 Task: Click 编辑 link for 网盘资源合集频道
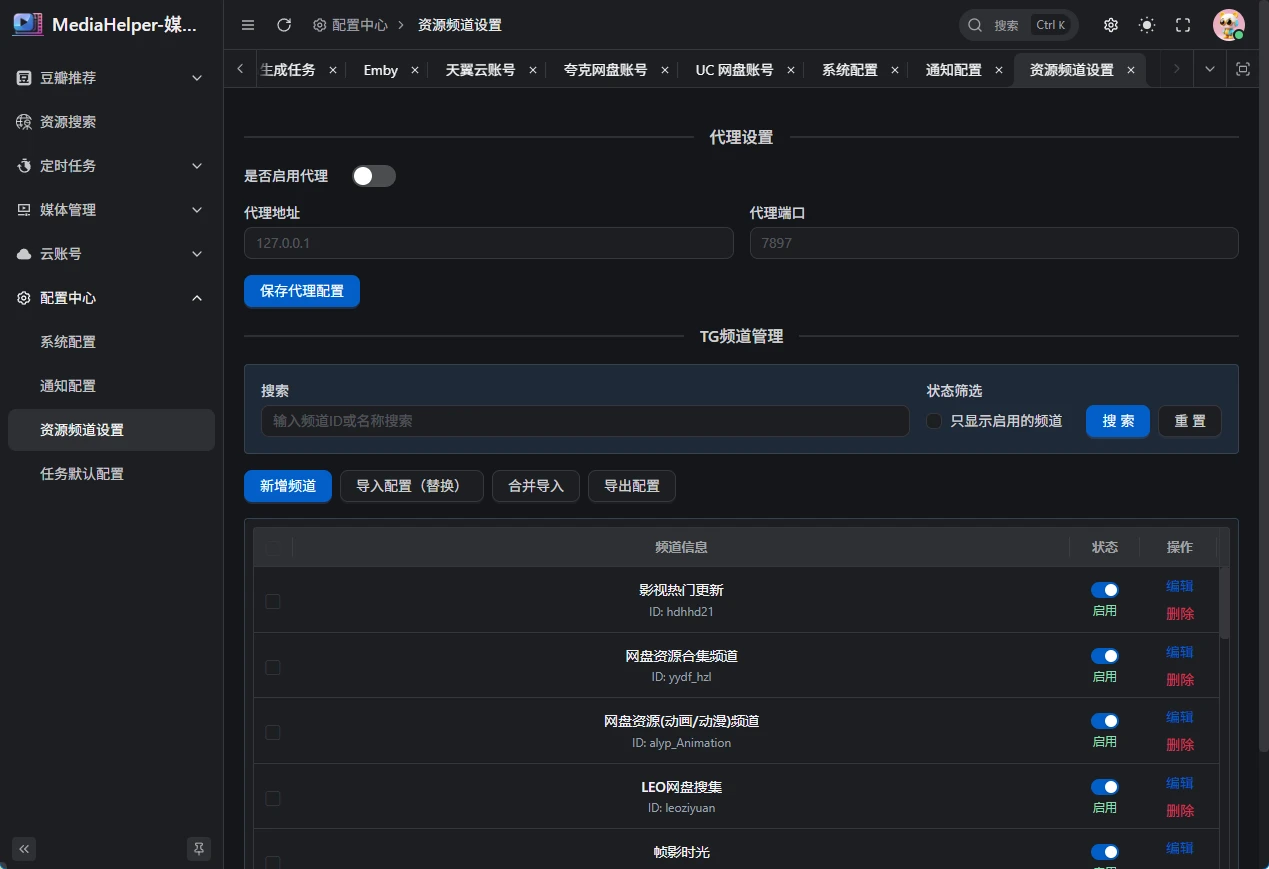coord(1179,652)
